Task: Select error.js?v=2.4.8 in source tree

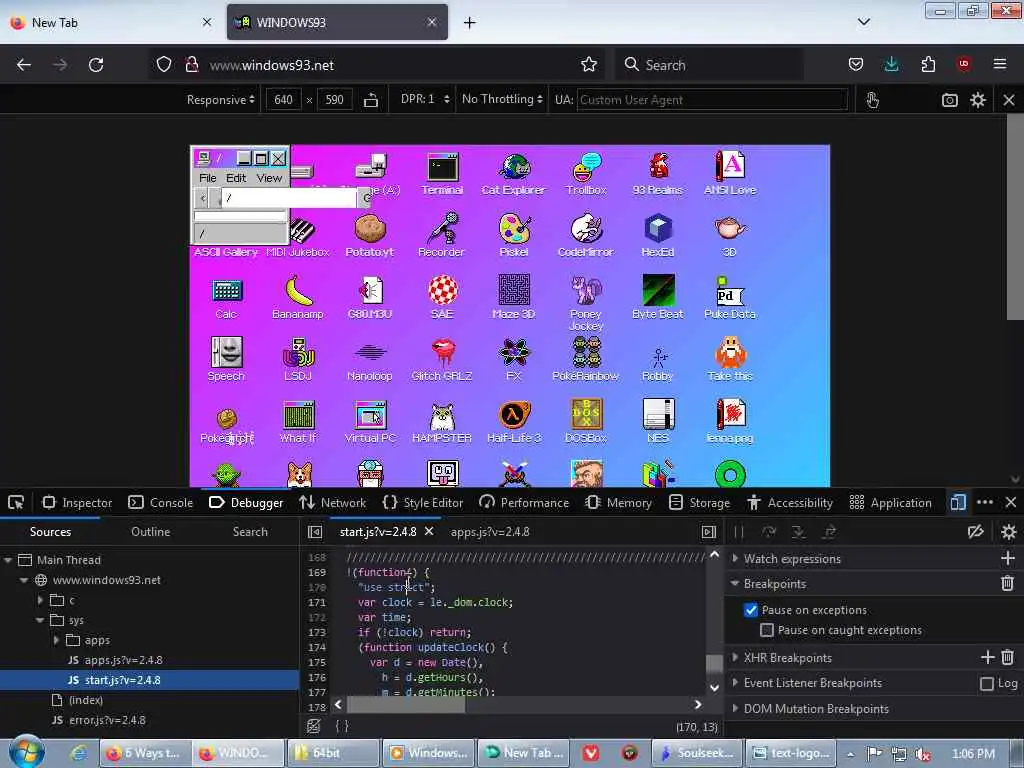Action: coord(107,720)
